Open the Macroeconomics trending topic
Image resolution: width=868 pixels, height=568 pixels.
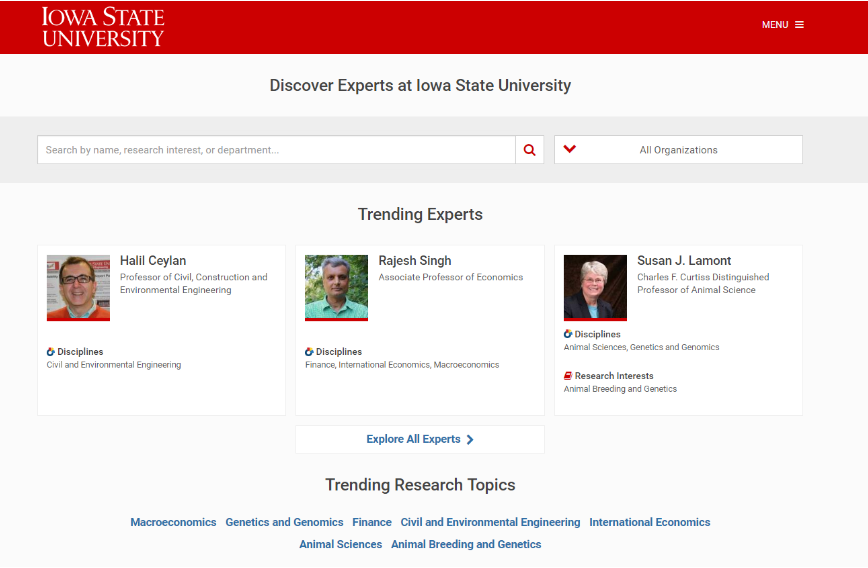(173, 523)
